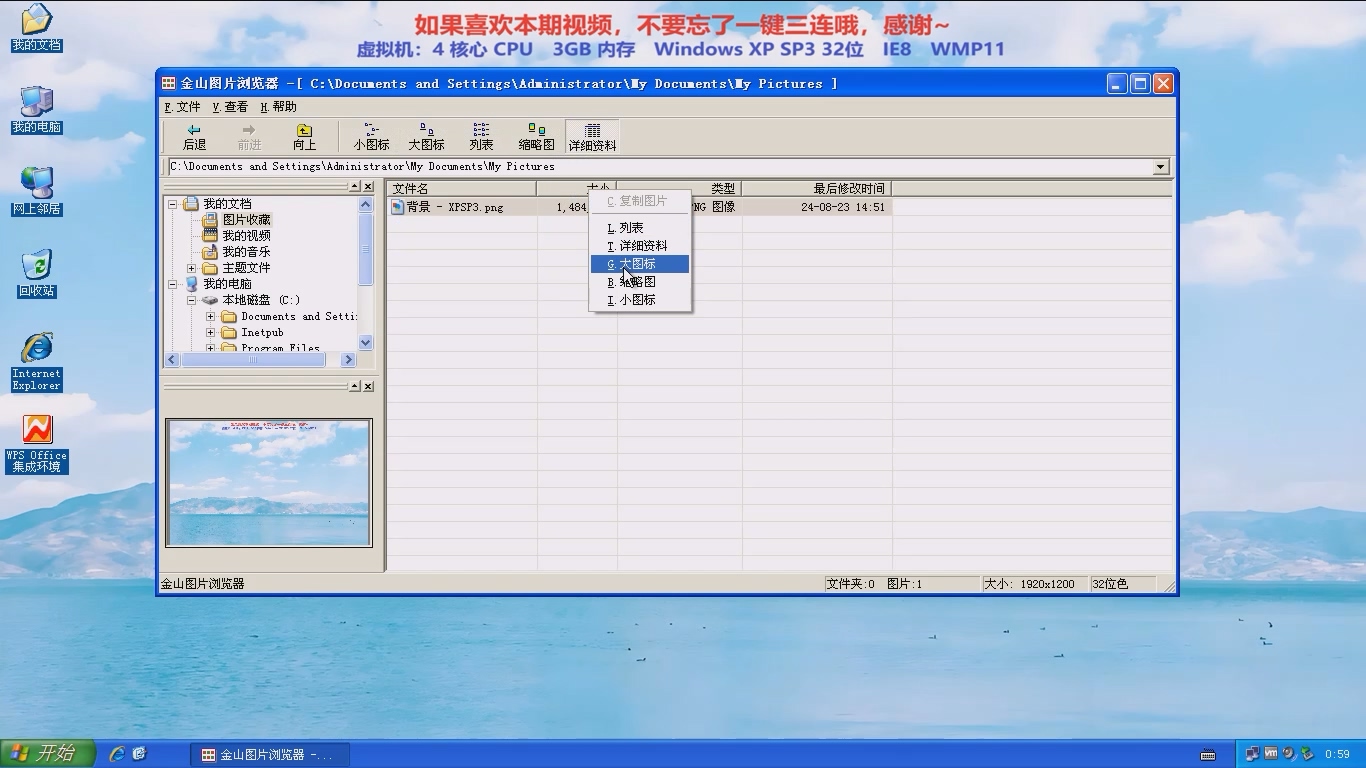This screenshot has width=1366, height=768.
Task: Click the folder tree vertical scrollbar thumb
Action: (365, 250)
